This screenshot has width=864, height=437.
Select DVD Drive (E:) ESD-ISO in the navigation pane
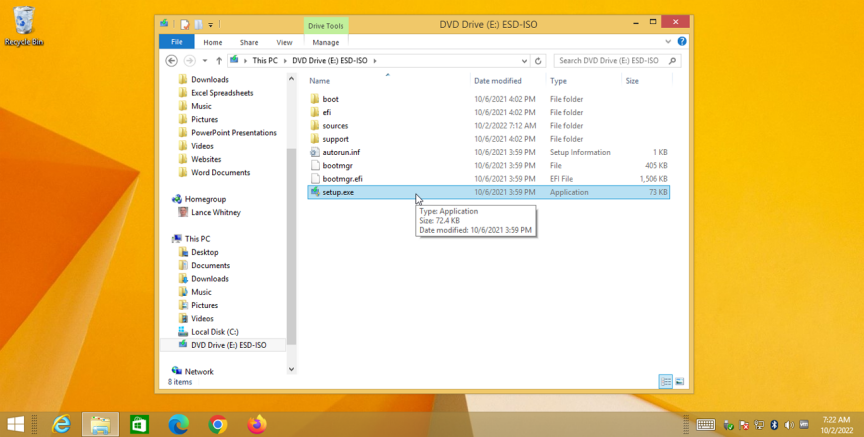tap(223, 345)
